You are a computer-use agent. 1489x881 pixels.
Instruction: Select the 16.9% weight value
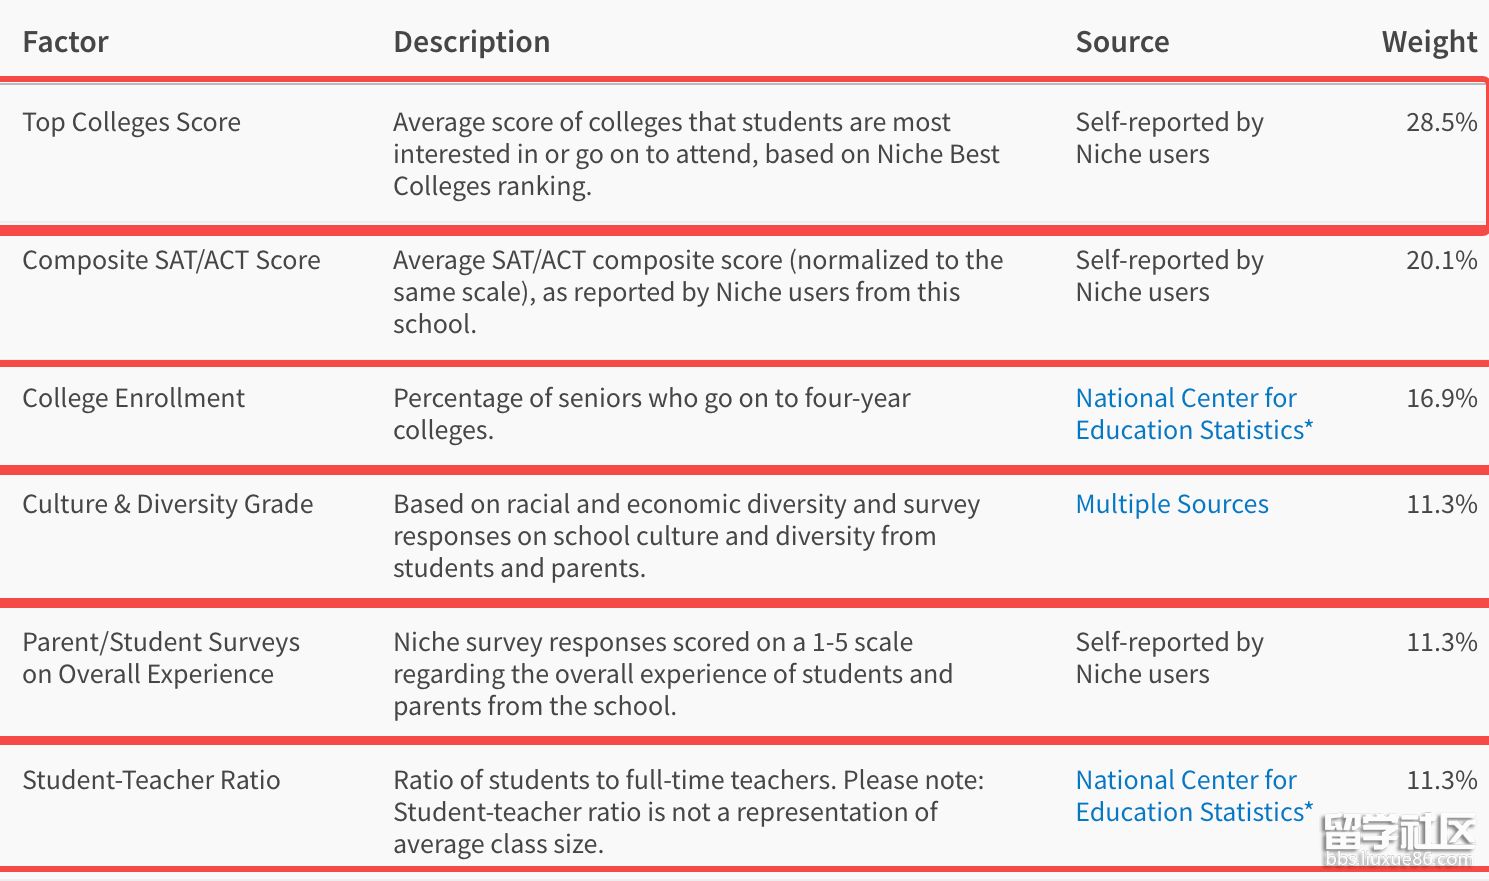coord(1440,398)
